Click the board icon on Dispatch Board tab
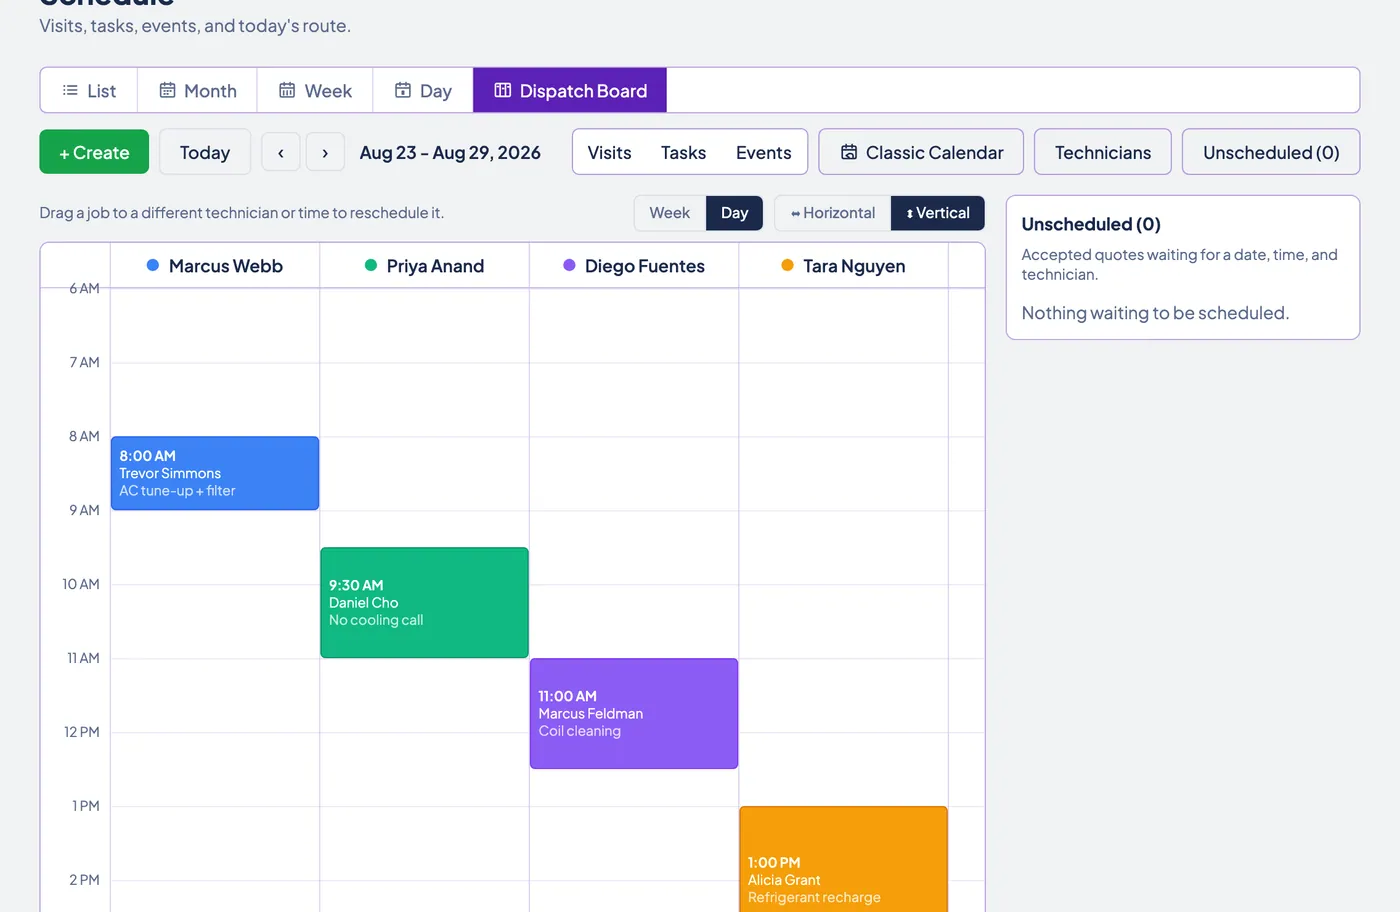This screenshot has height=912, width=1400. point(503,91)
